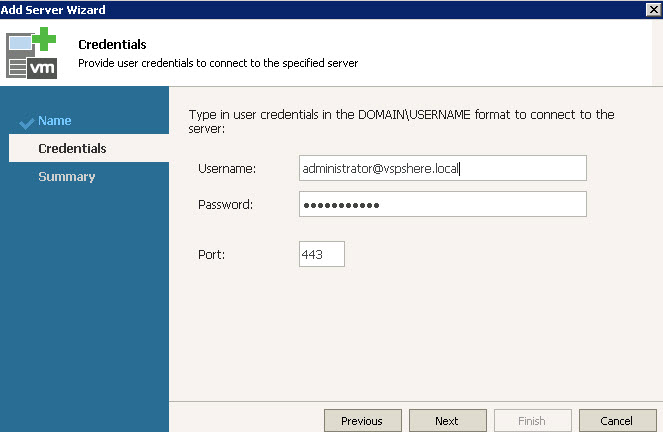Cancel the Add Server wizard
This screenshot has height=432, width=663.
pyautogui.click(x=618, y=421)
